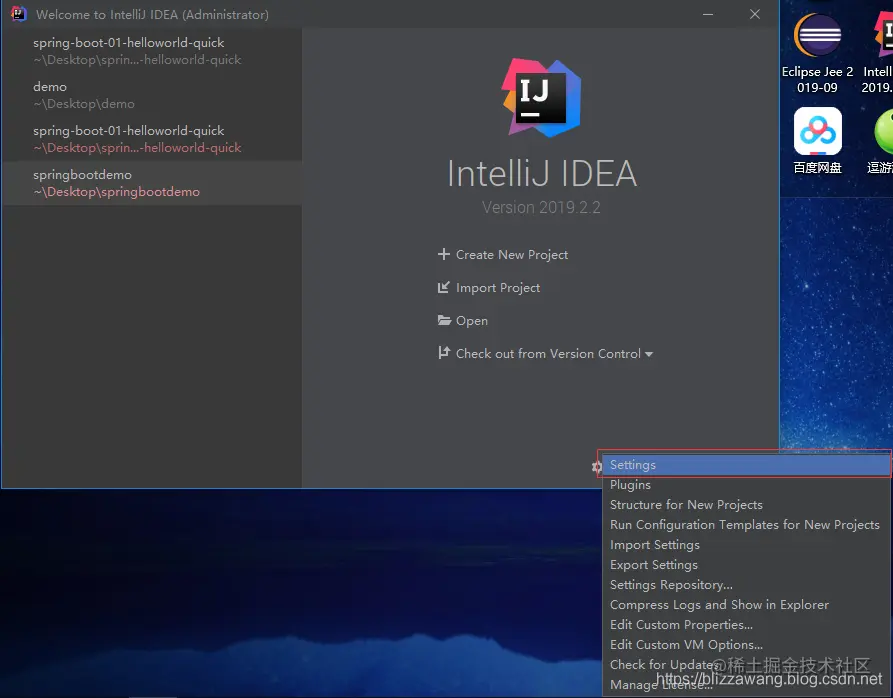
Task: Open the Eclipse Jee 2019-09 desktop shortcut
Action: tap(817, 54)
